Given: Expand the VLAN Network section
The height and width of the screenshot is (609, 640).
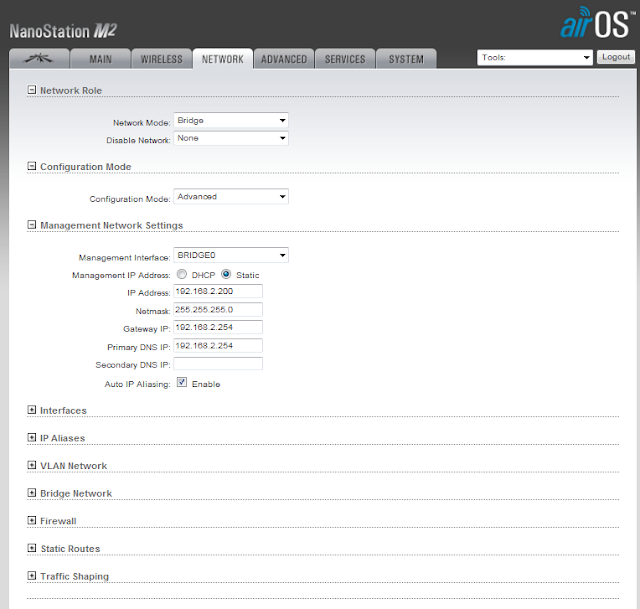Looking at the screenshot, I should pyautogui.click(x=31, y=465).
